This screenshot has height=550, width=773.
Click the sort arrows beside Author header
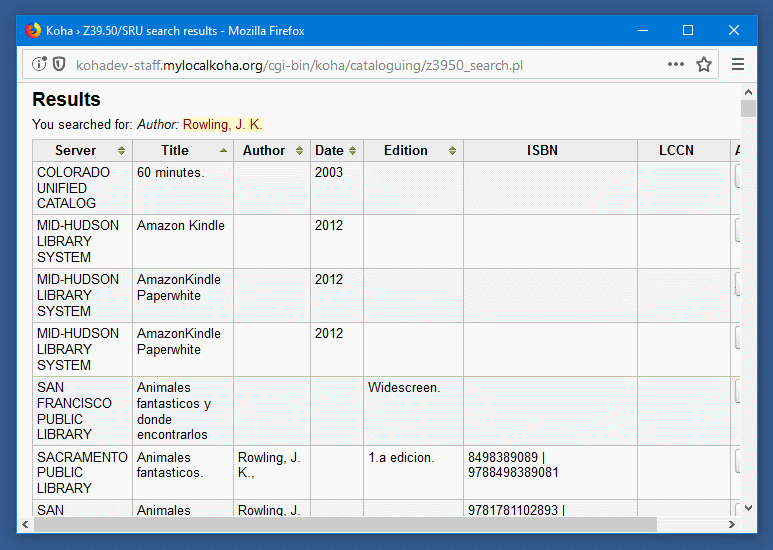[299, 151]
